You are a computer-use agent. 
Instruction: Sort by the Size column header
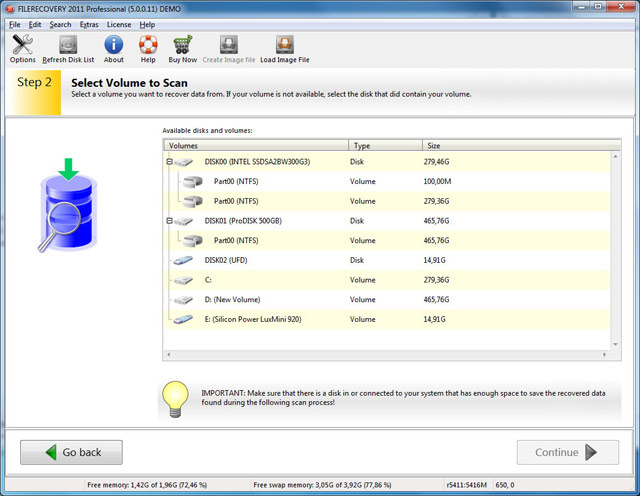click(x=521, y=146)
